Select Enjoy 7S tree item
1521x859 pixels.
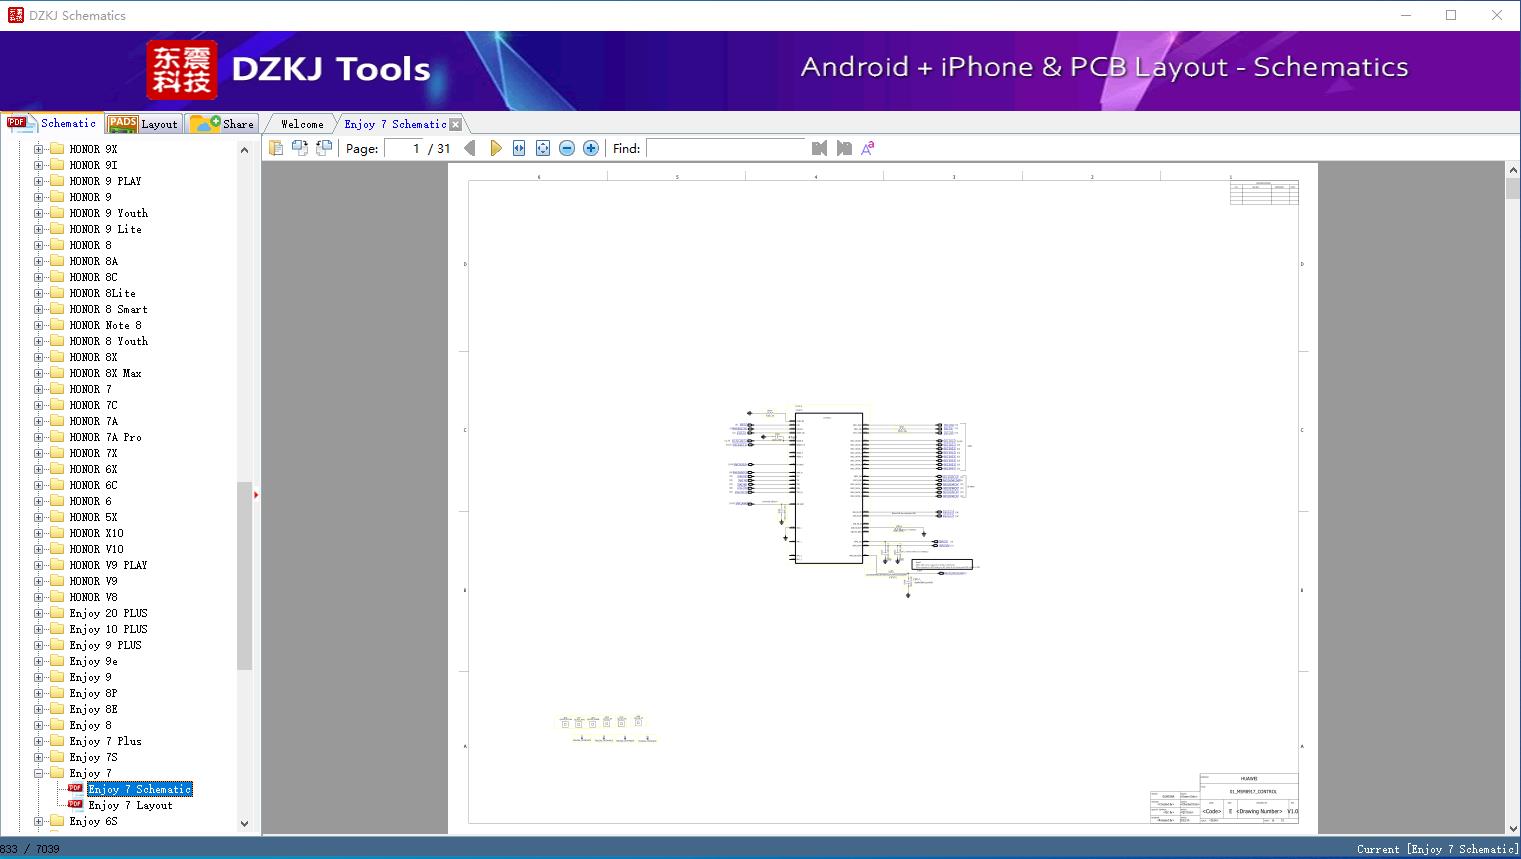pyautogui.click(x=93, y=757)
